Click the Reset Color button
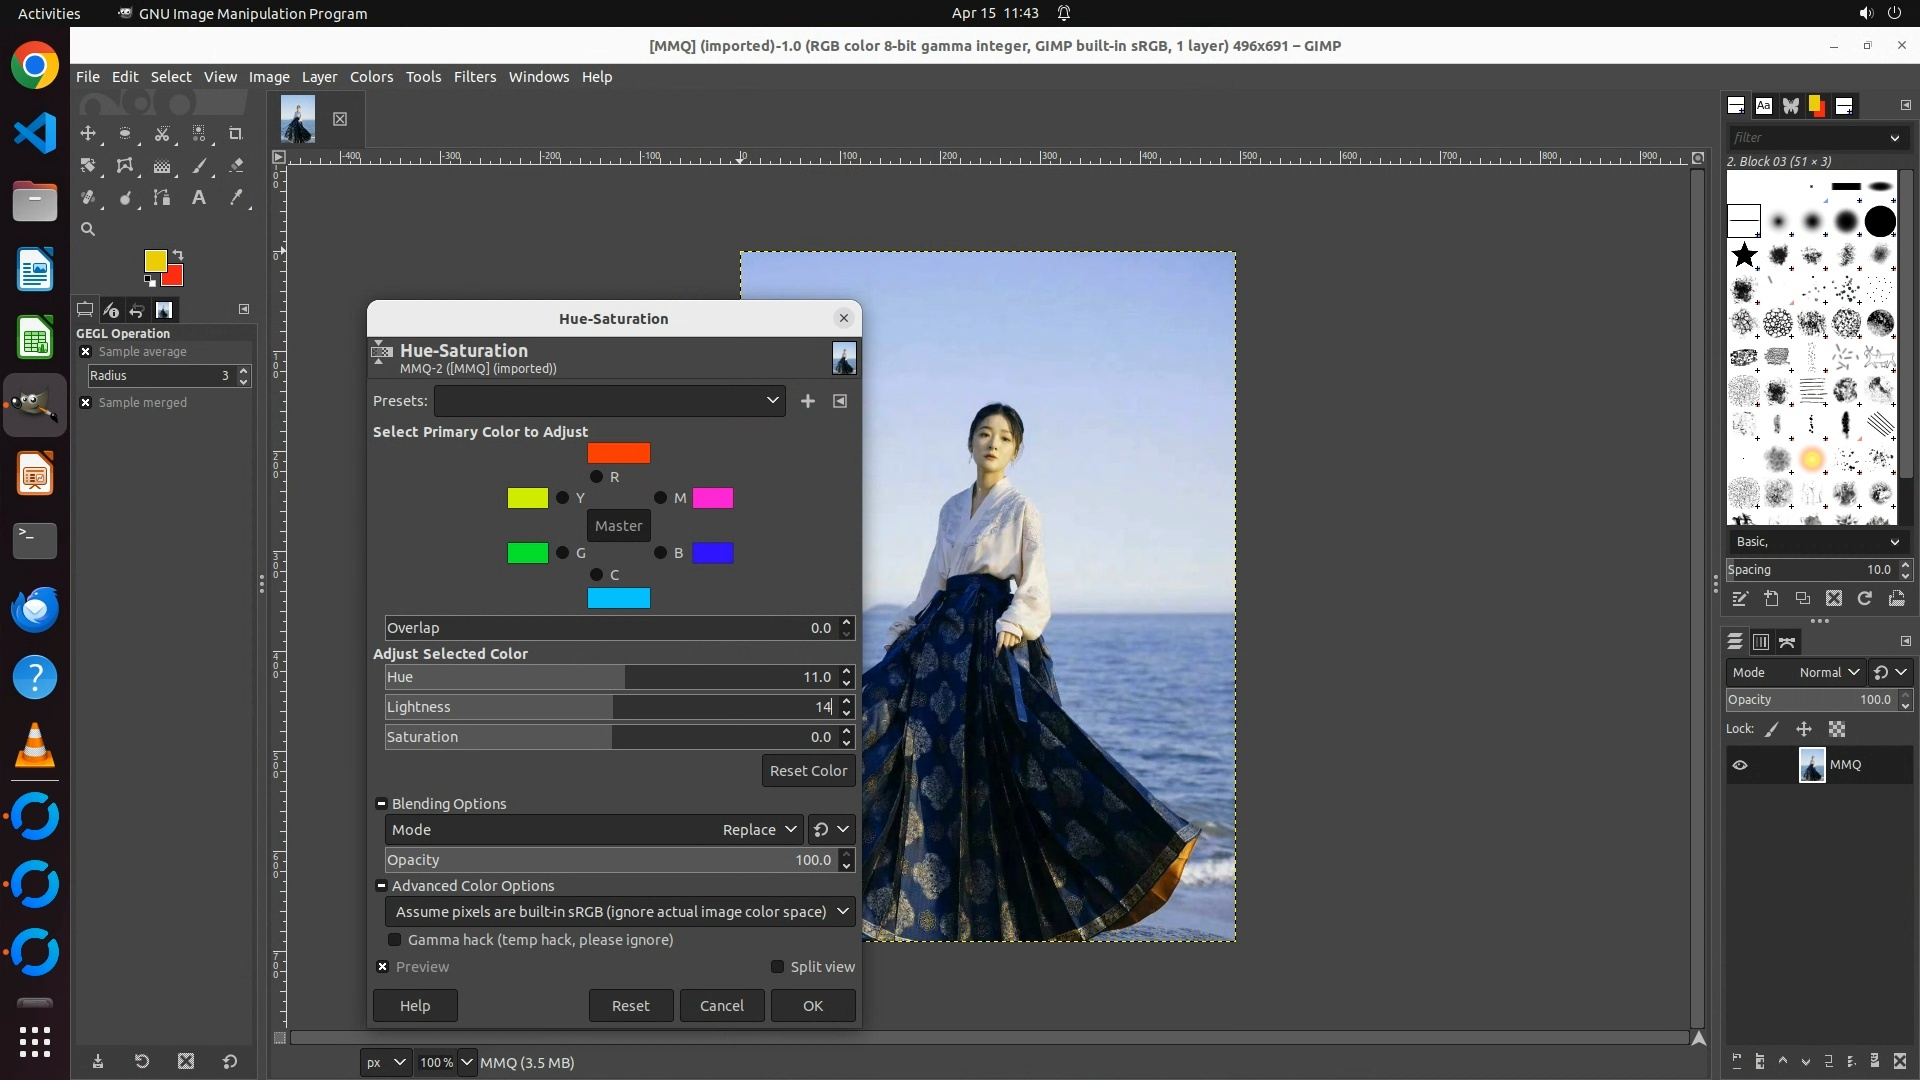Screen dimensions: 1920x1080 [x=808, y=771]
